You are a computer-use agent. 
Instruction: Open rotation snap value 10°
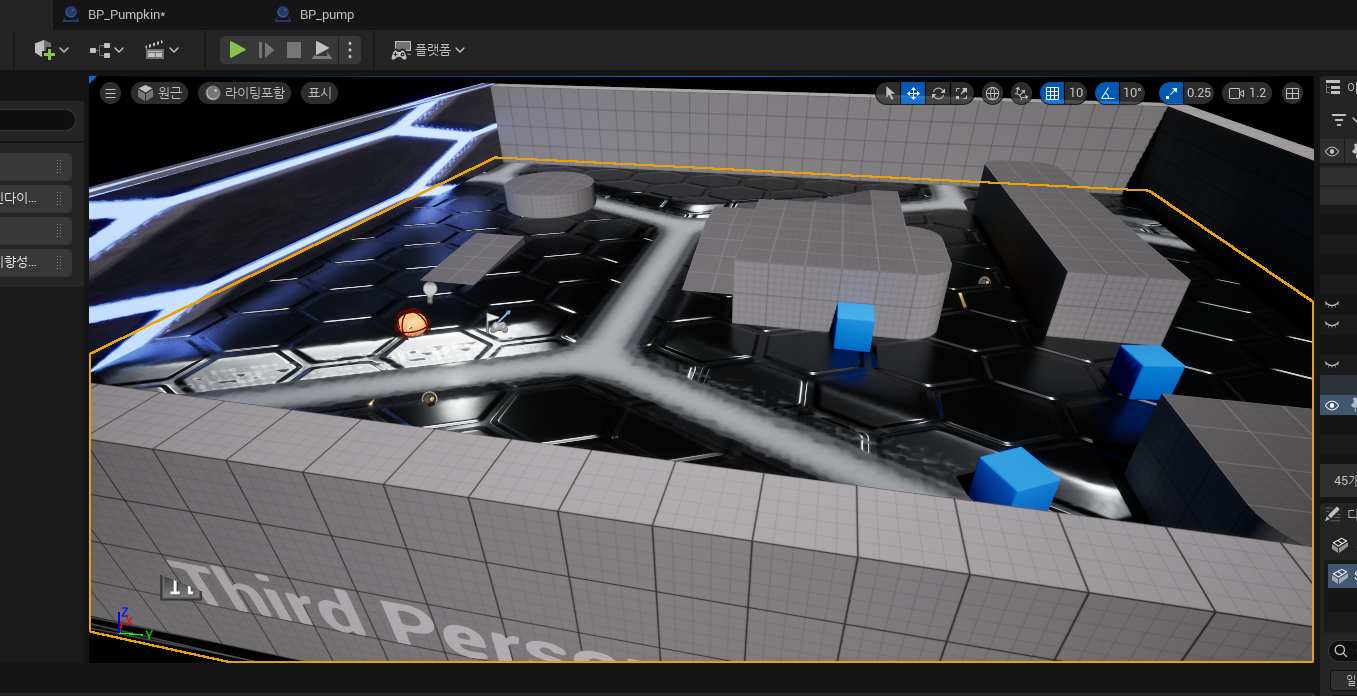1132,93
